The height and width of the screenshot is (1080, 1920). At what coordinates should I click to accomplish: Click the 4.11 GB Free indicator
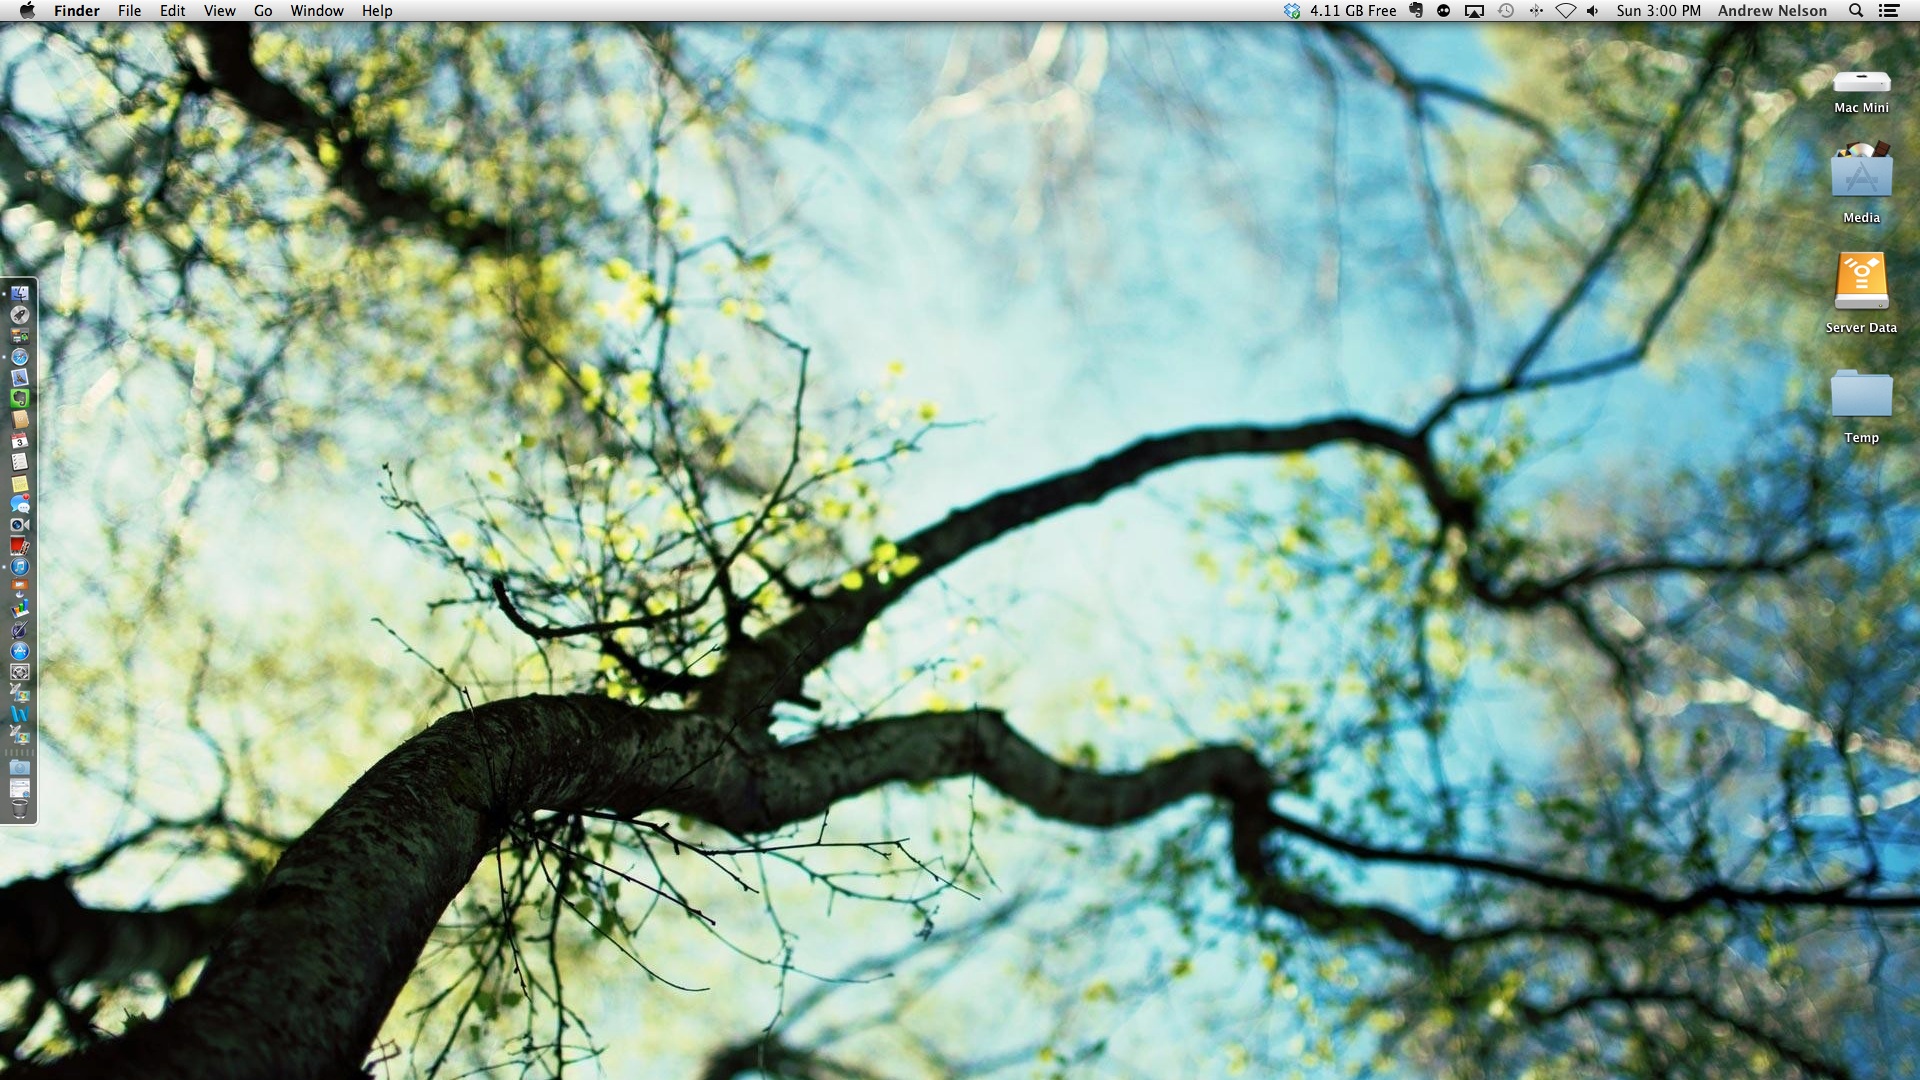tap(1353, 11)
